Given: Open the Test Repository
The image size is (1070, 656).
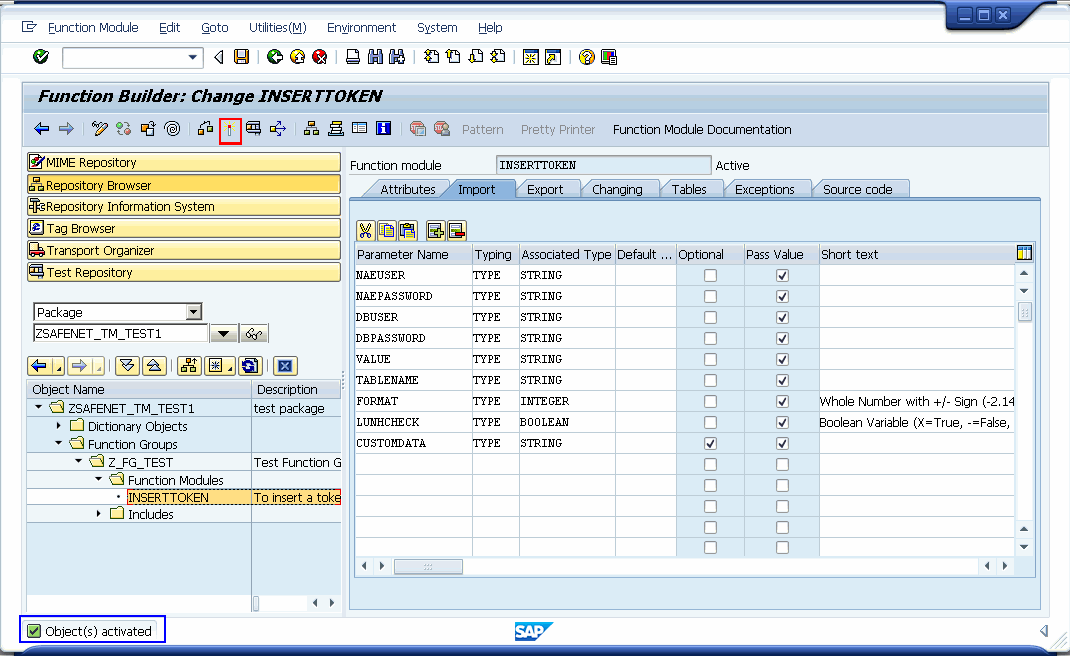Looking at the screenshot, I should (x=184, y=272).
